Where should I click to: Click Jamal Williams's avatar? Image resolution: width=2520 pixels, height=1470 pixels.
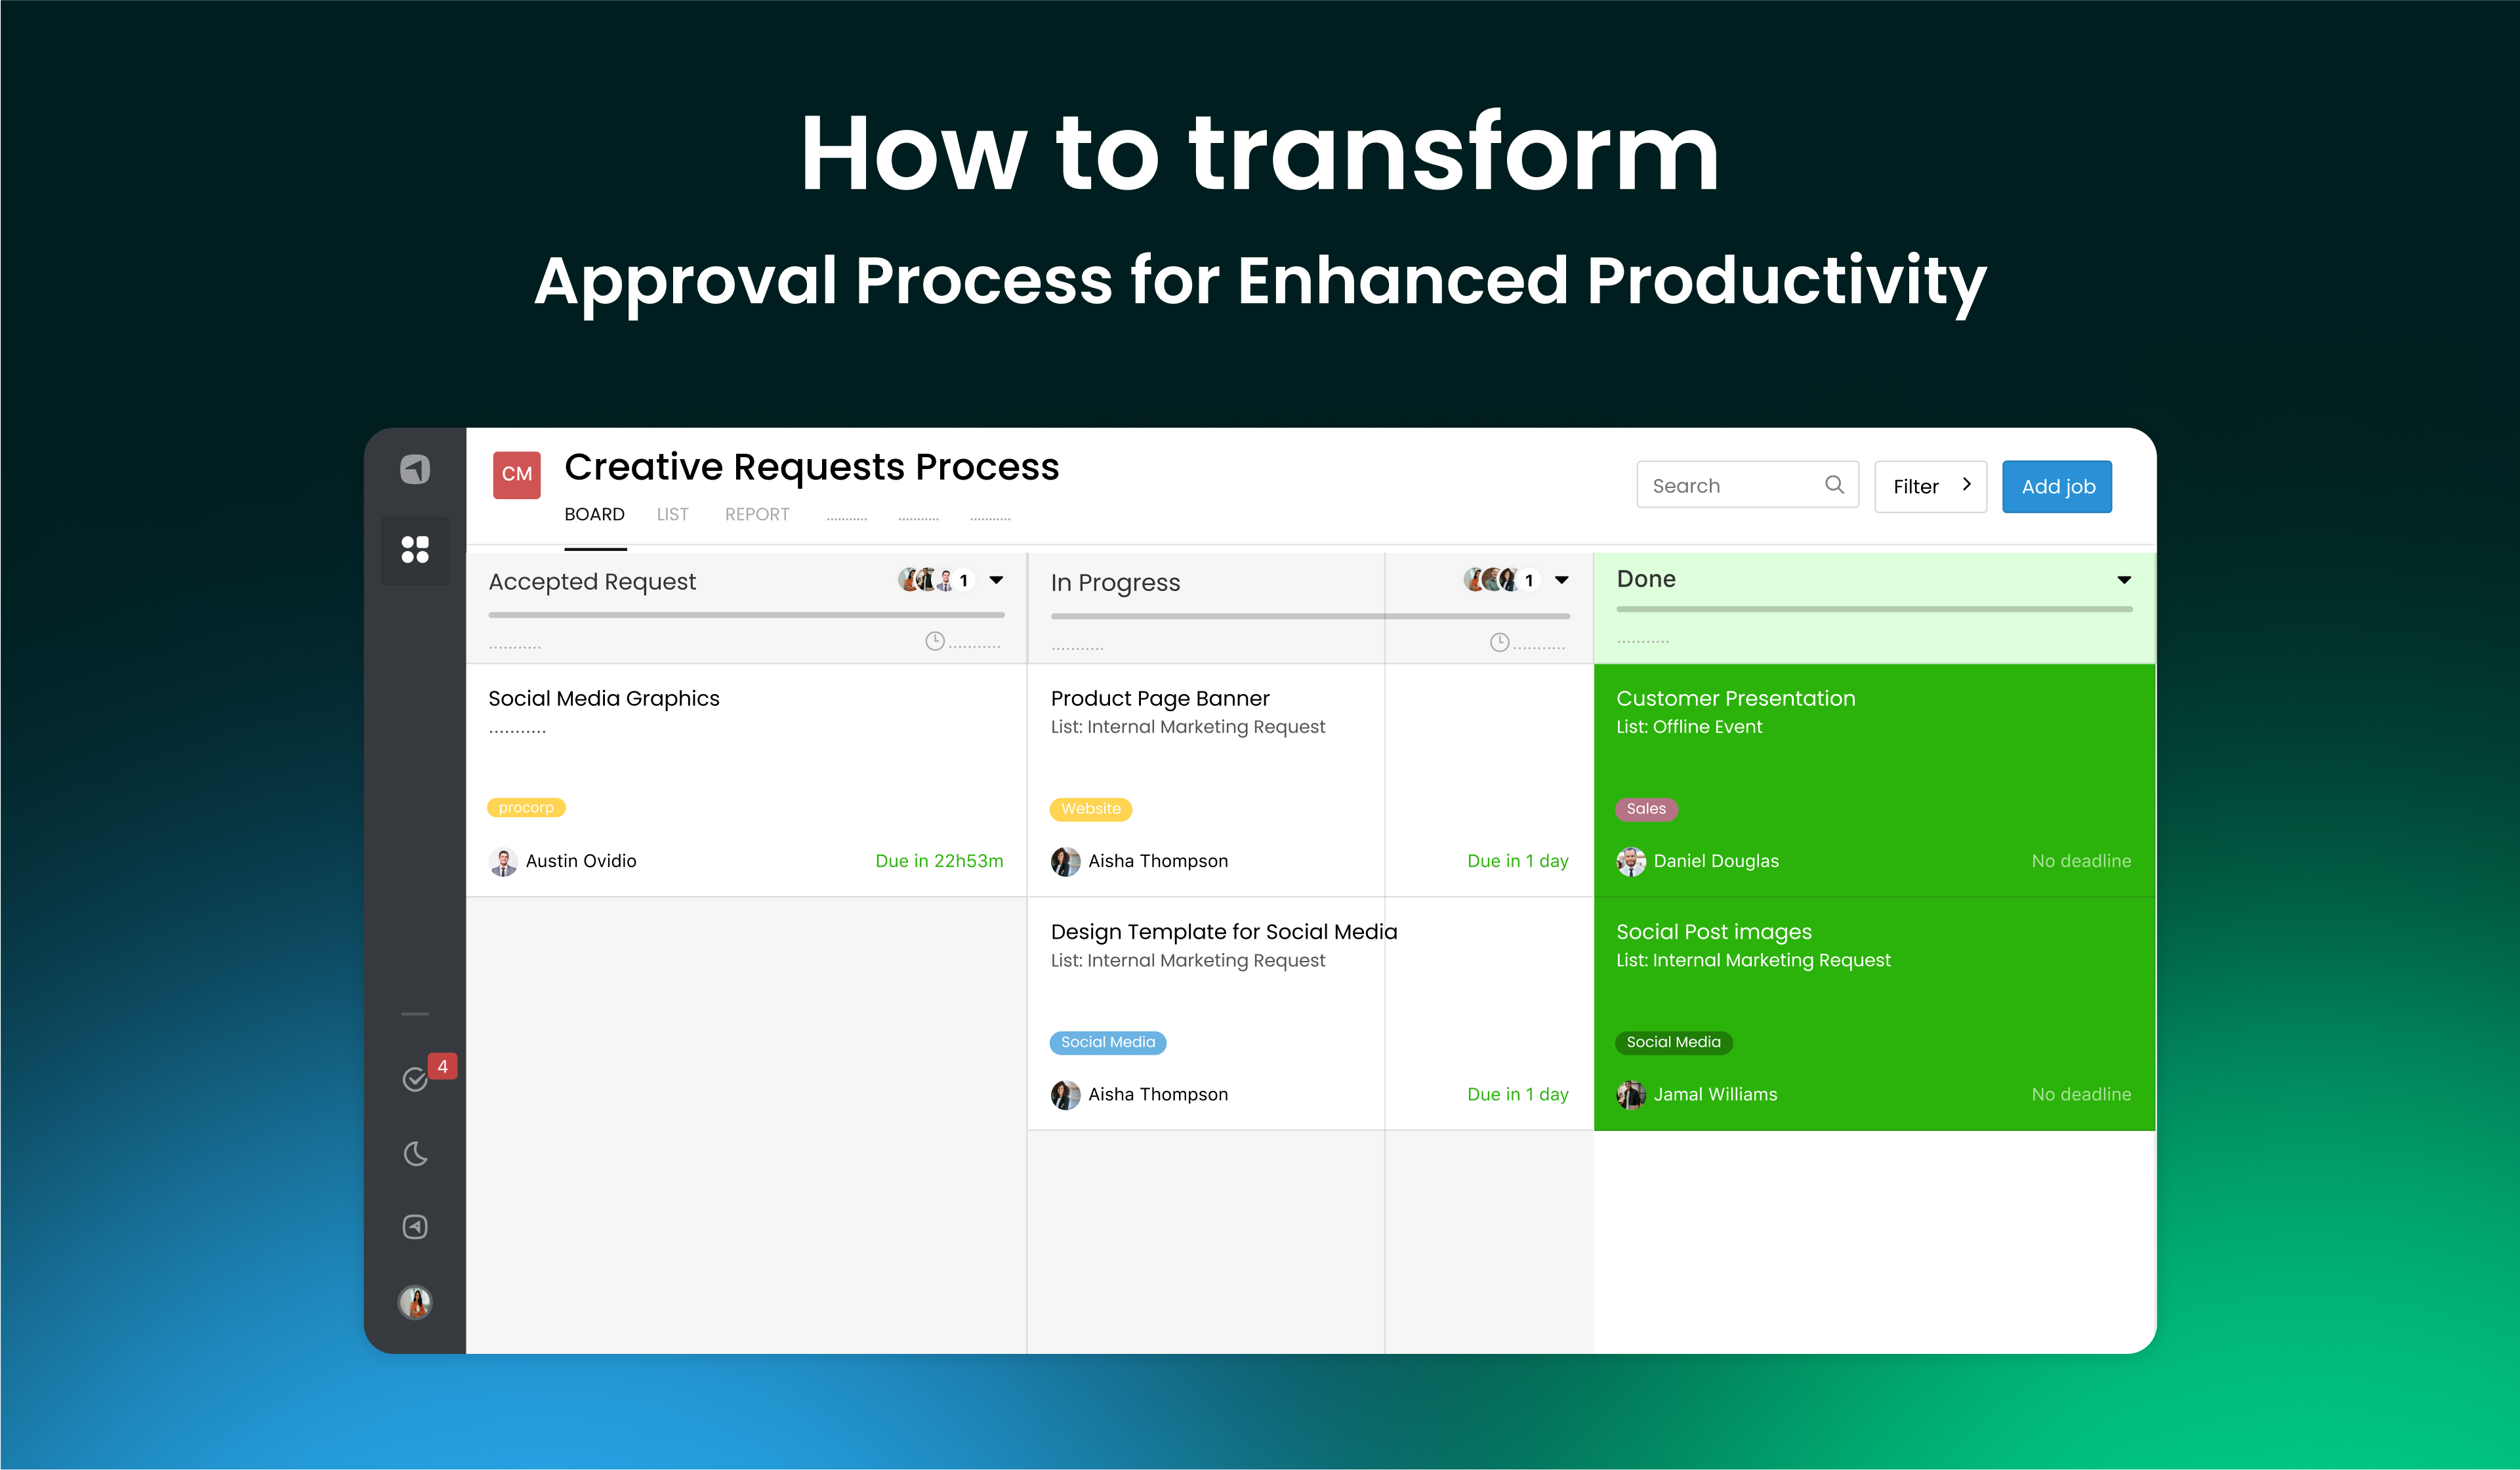coord(1631,1095)
